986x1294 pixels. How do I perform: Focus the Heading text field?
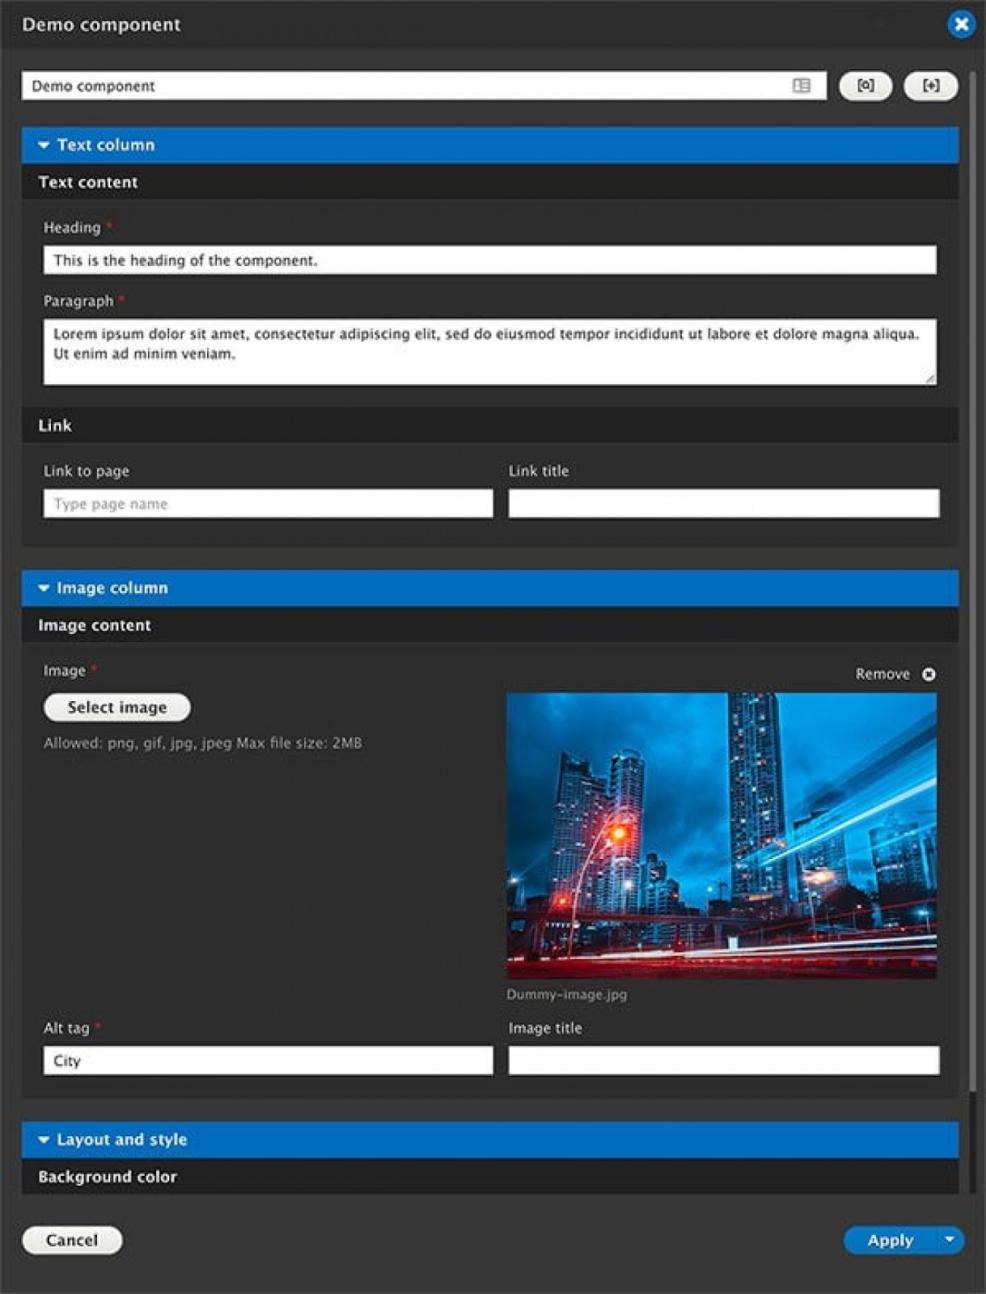[x=489, y=260]
